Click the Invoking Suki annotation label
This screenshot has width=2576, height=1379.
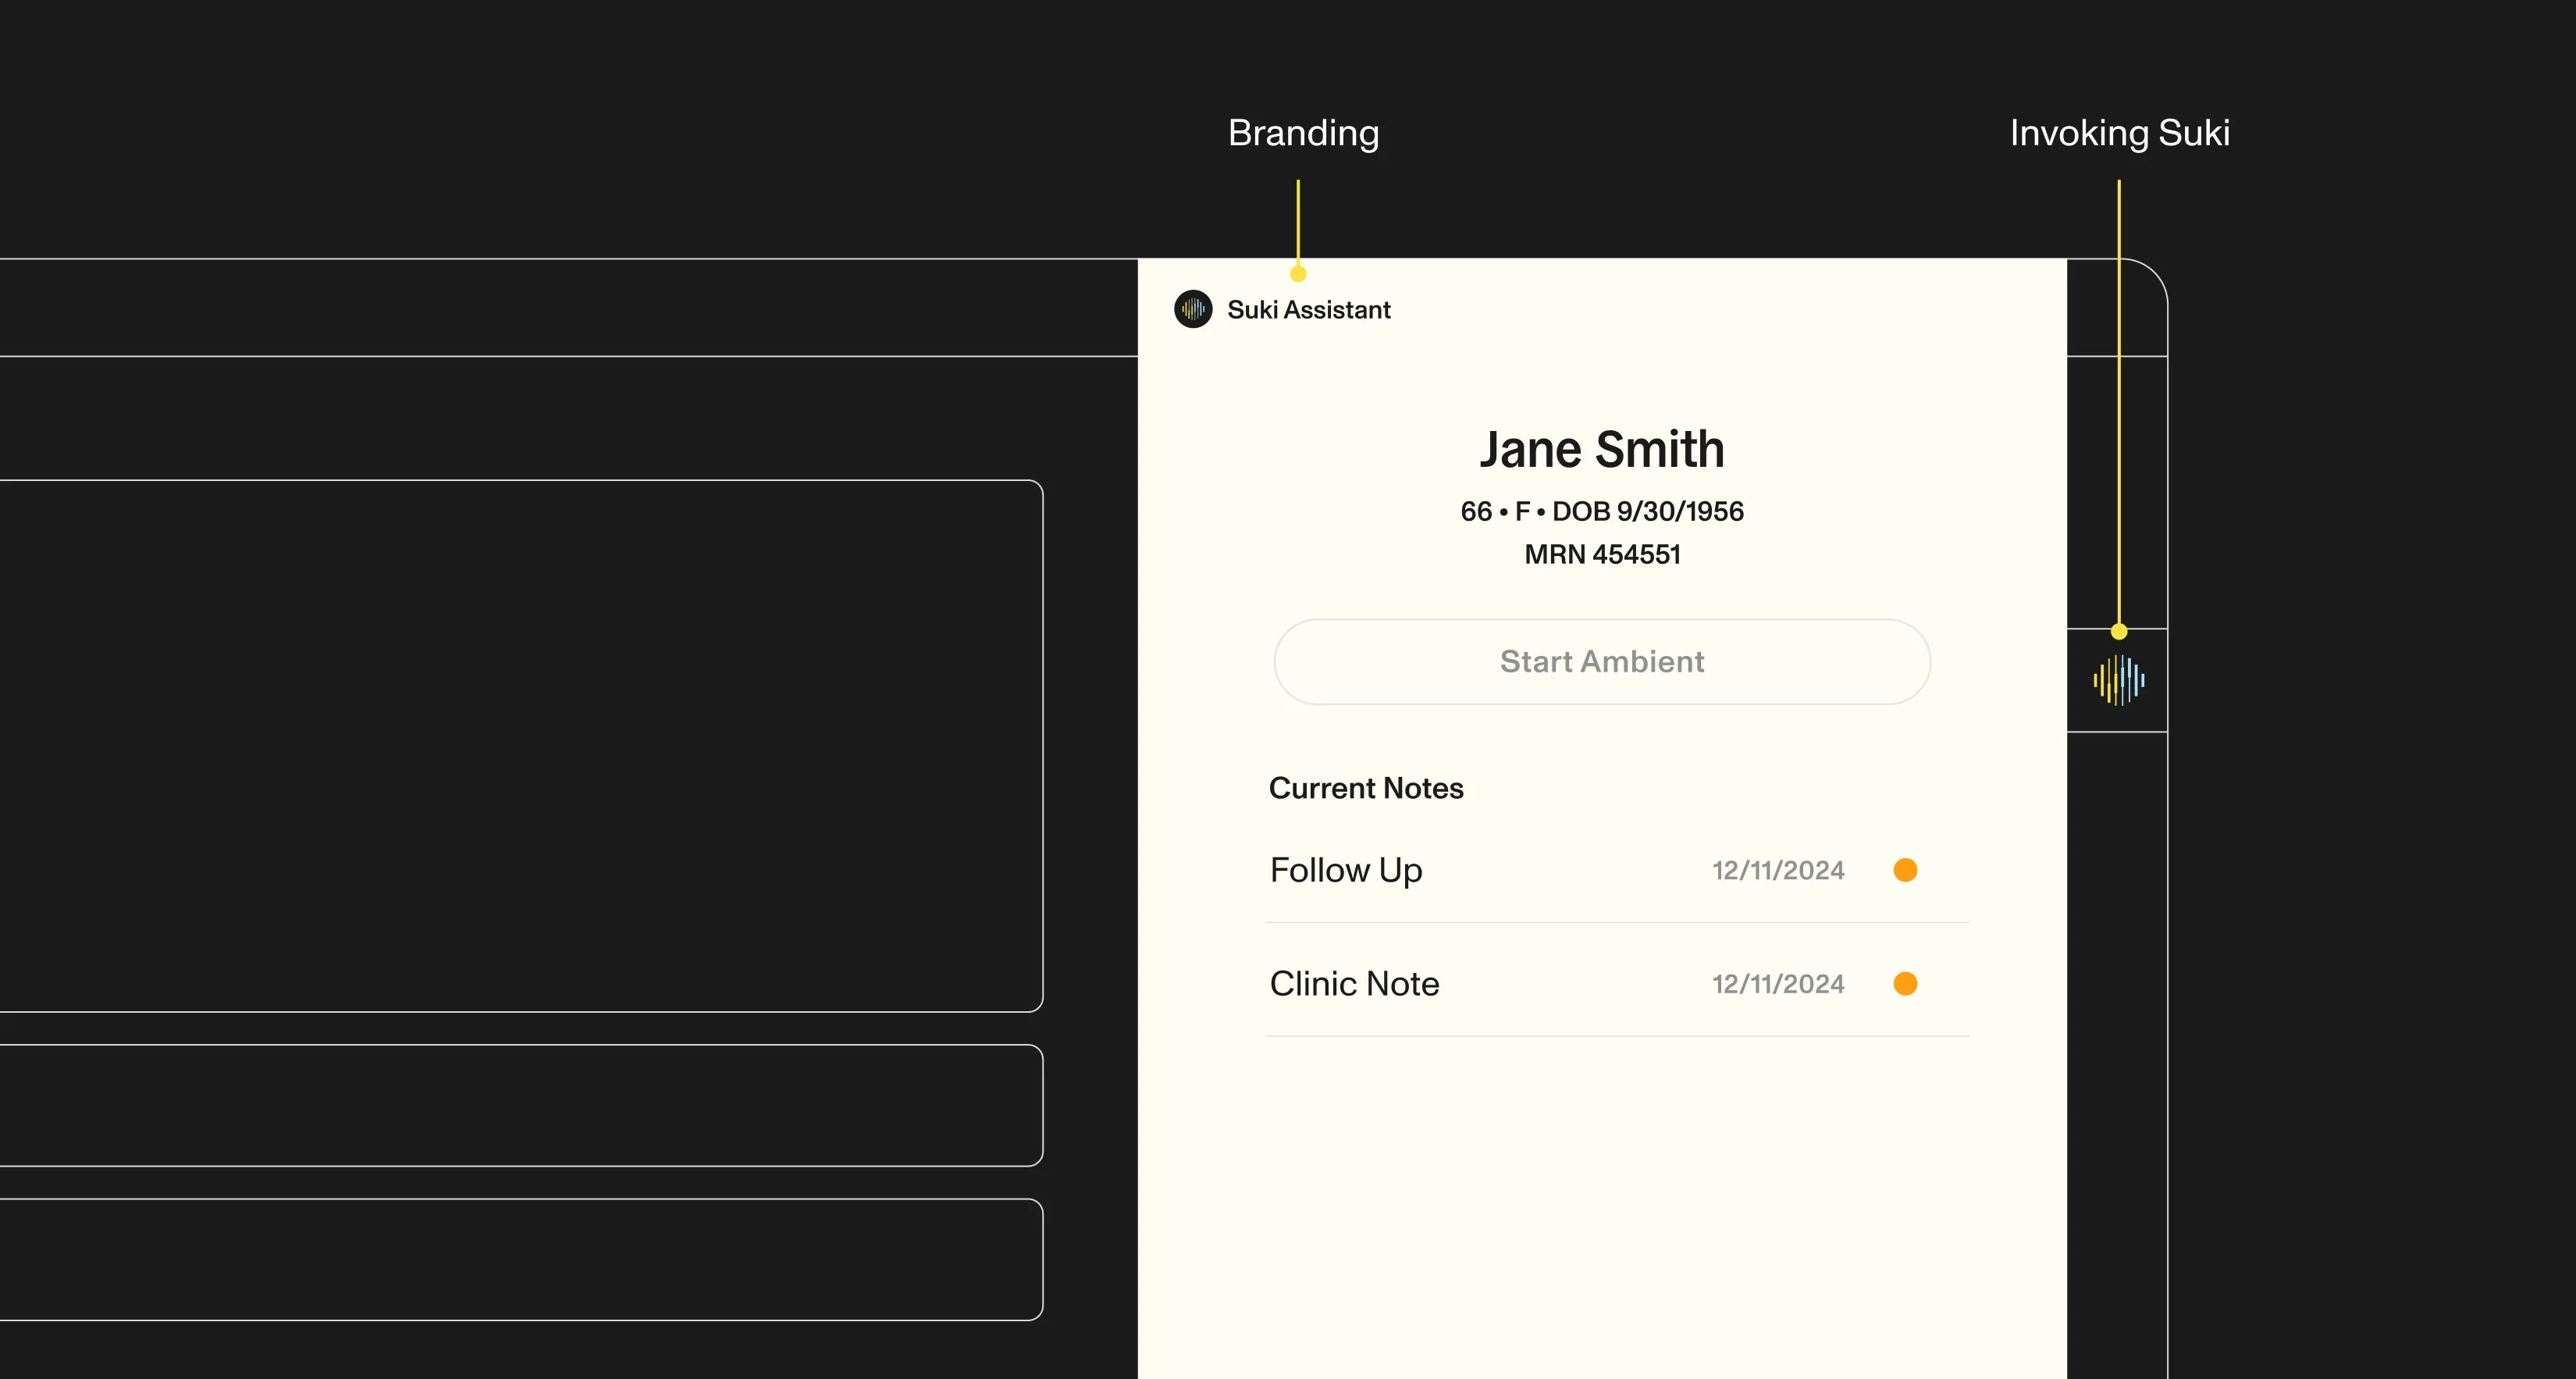2119,133
